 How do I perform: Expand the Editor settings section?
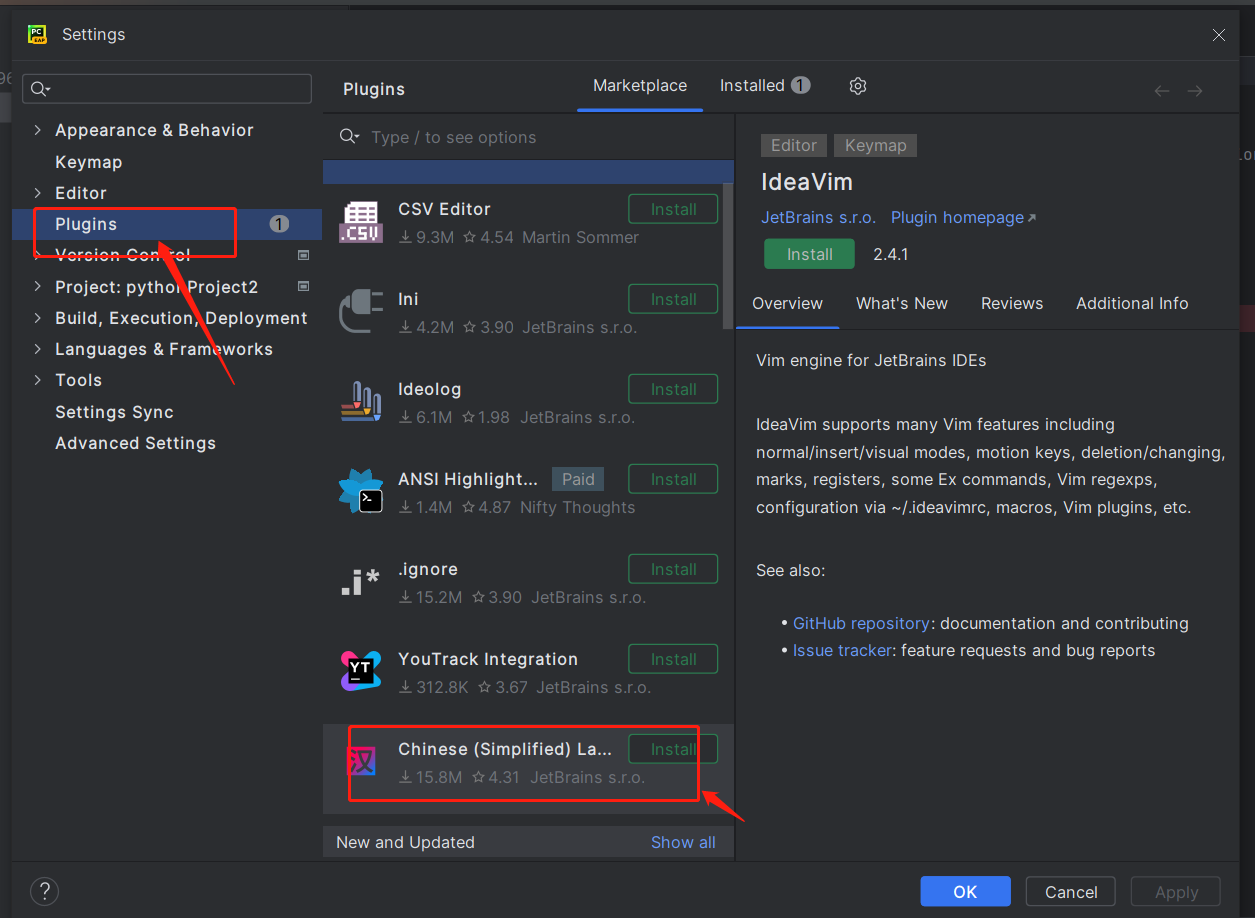pos(38,193)
